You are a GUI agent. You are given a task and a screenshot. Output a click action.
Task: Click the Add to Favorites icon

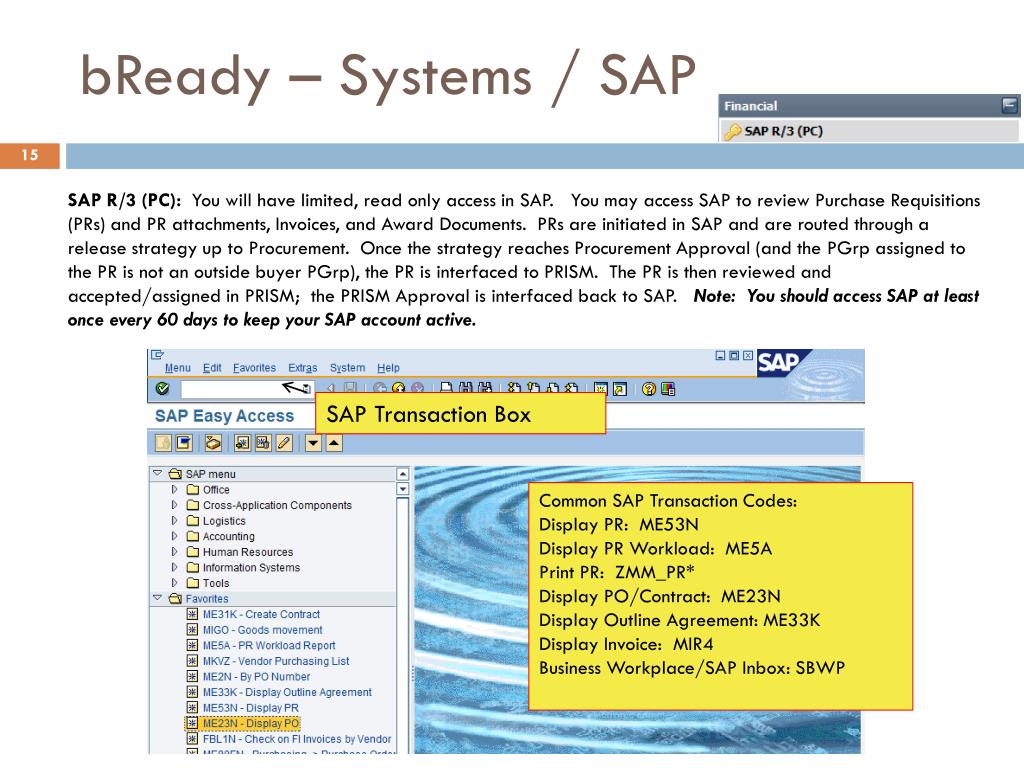point(242,443)
